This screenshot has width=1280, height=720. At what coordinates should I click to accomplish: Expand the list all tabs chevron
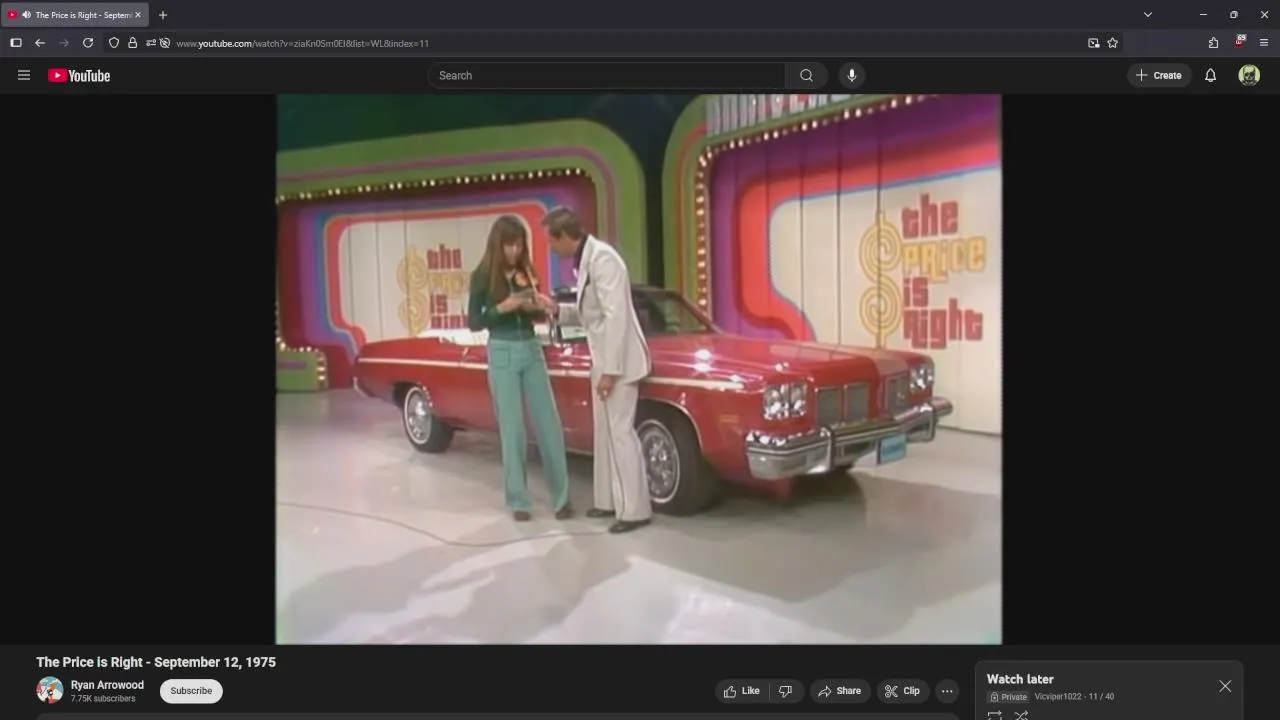(x=1147, y=15)
